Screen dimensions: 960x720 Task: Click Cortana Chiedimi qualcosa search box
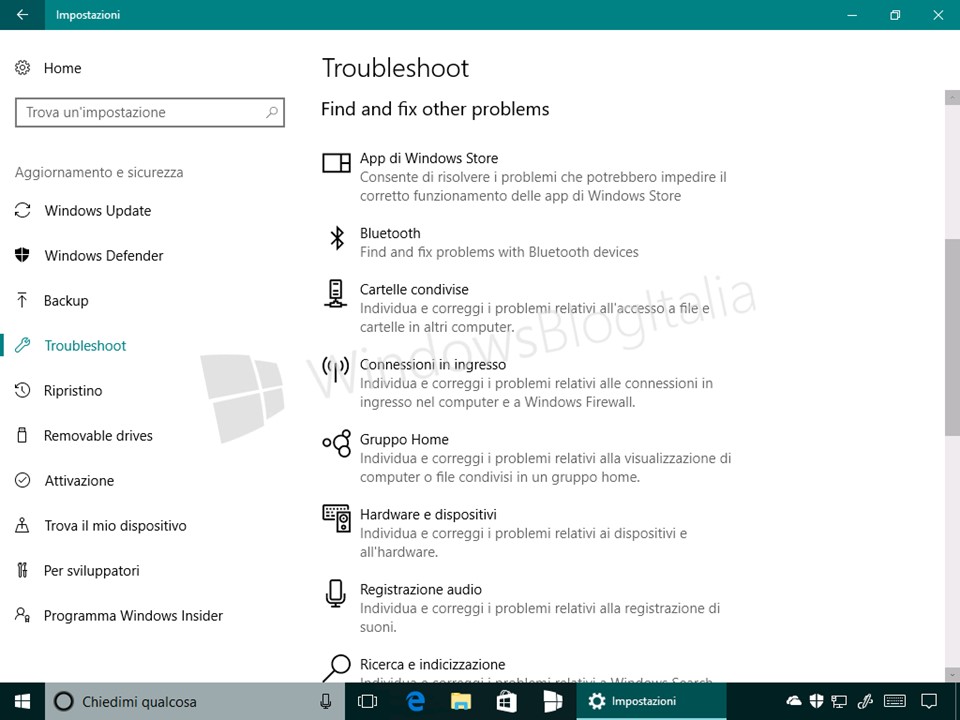click(195, 701)
